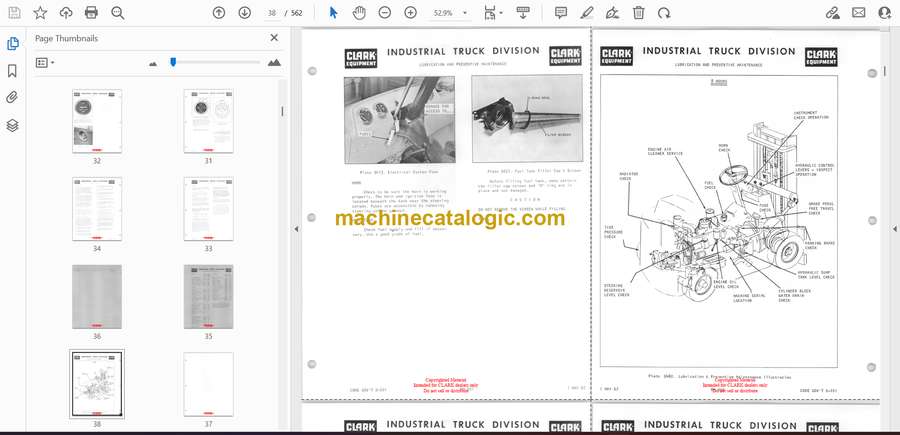Select page 33 thumbnail

point(208,209)
